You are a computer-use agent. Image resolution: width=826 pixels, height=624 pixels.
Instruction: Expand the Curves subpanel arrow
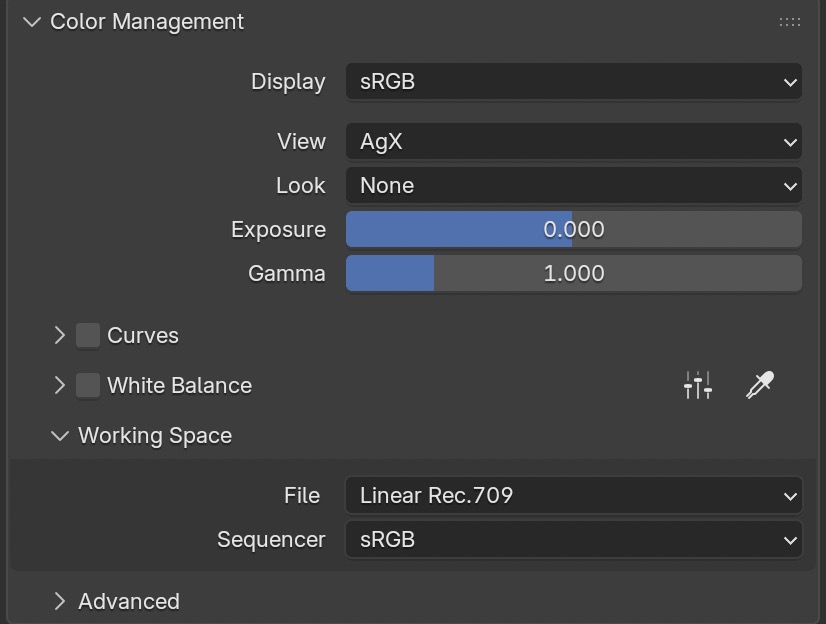coord(60,335)
